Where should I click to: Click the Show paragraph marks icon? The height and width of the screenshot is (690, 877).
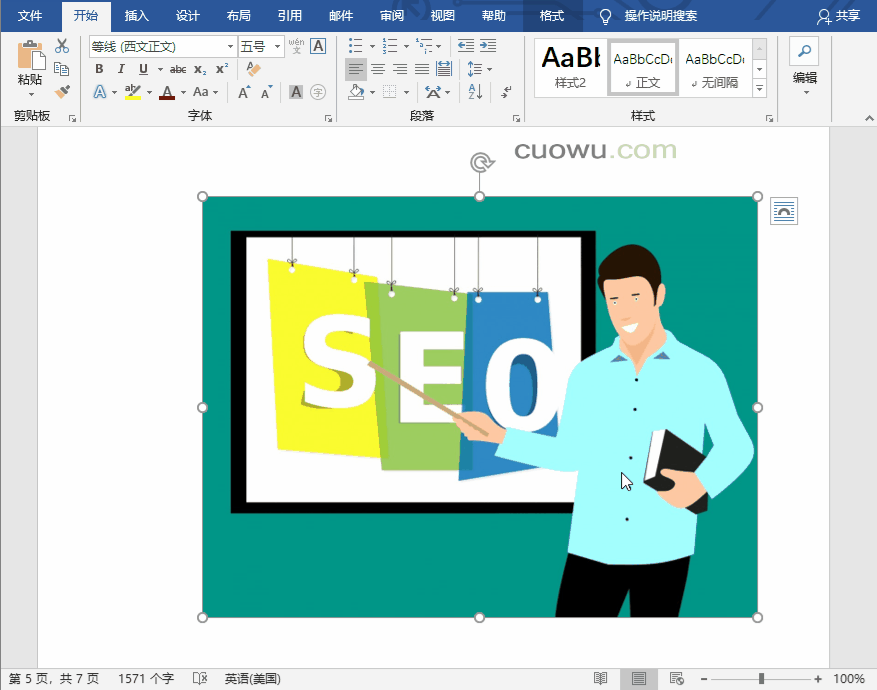coord(506,92)
